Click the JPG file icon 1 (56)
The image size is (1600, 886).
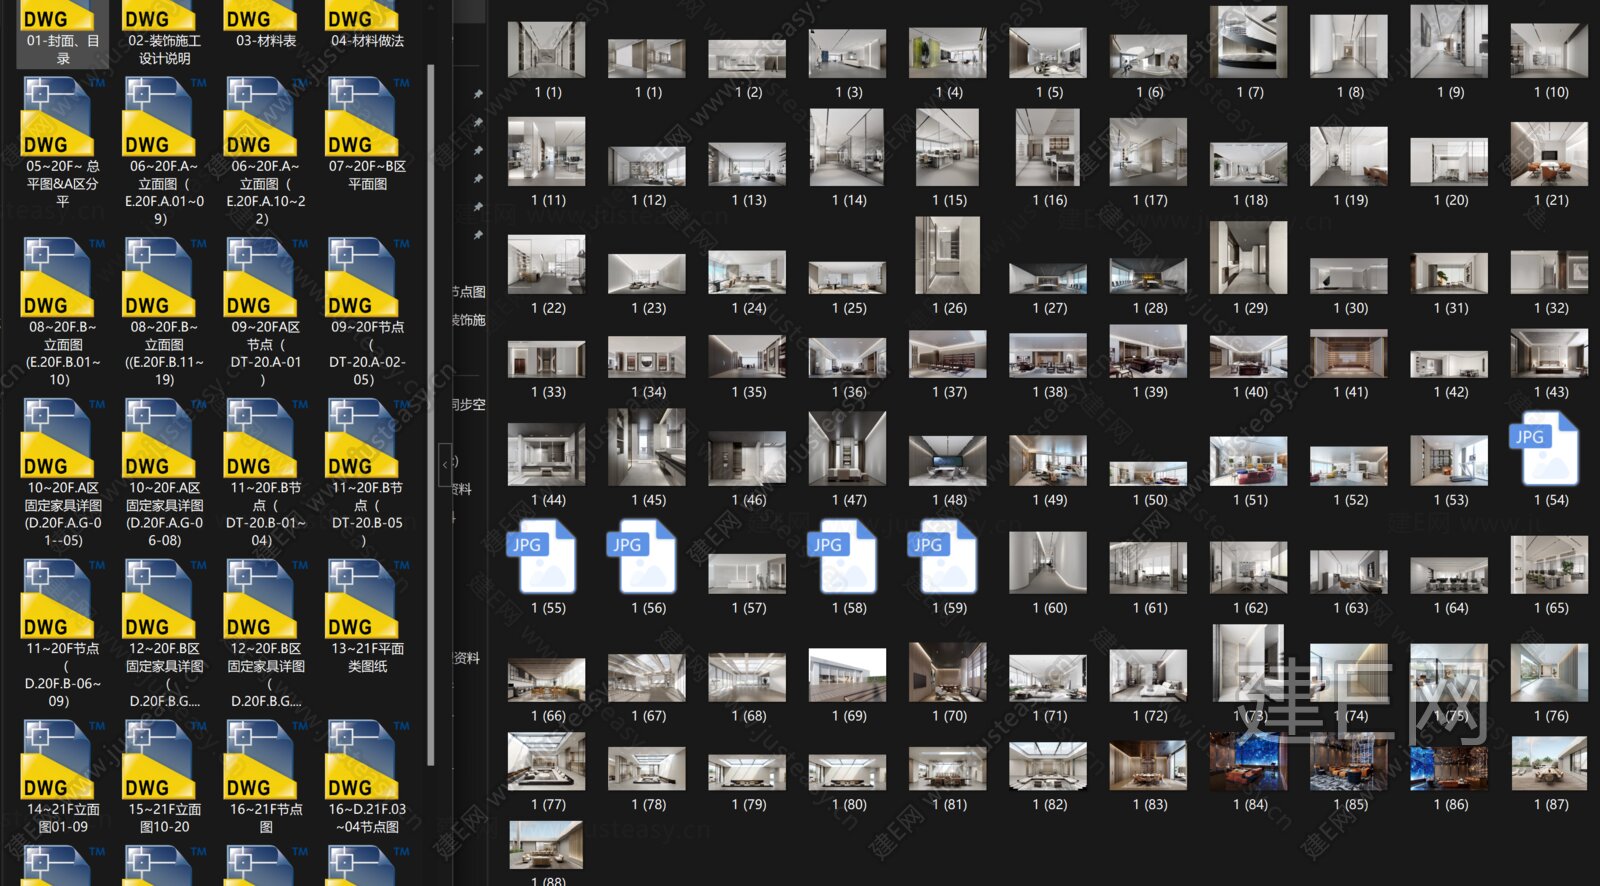tap(642, 556)
